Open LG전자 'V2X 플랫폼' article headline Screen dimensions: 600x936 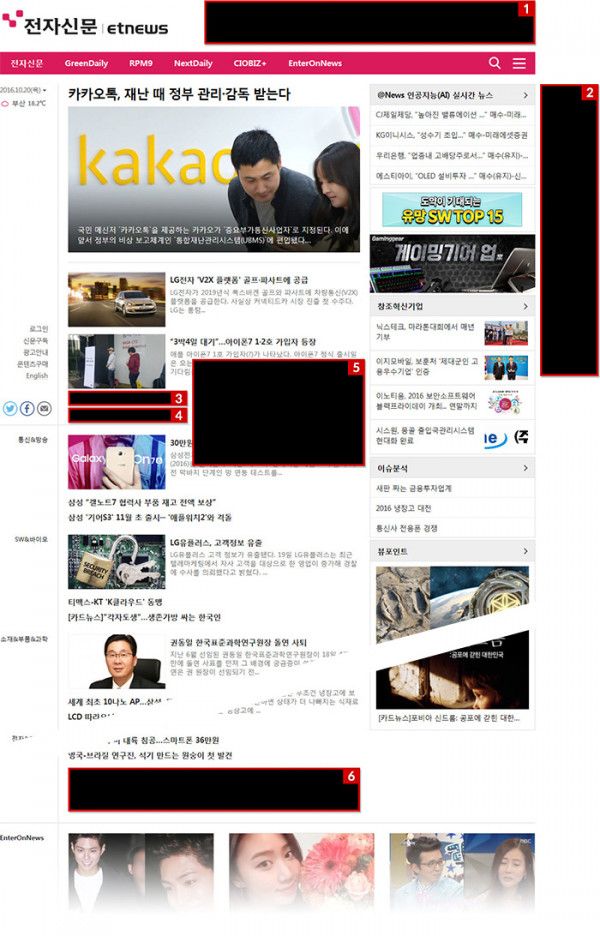(239, 279)
